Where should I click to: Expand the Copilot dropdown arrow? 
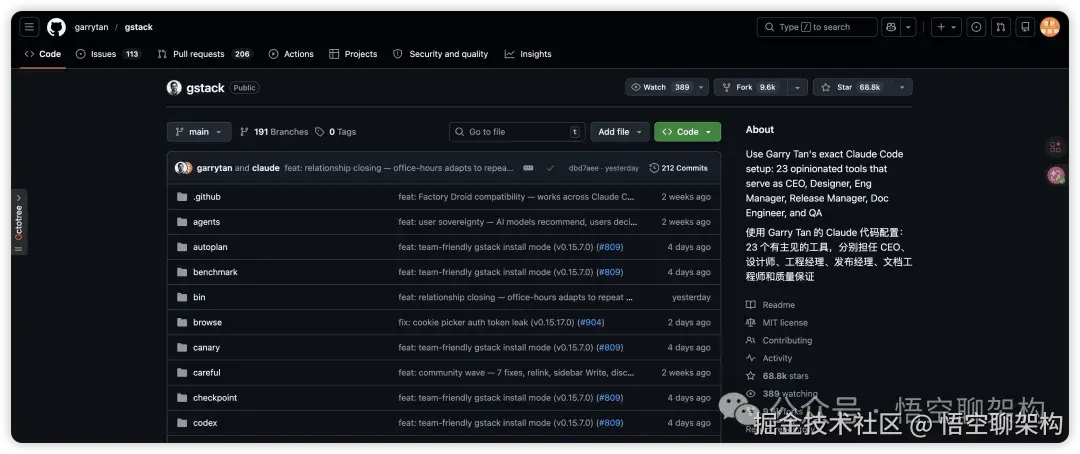[908, 27]
